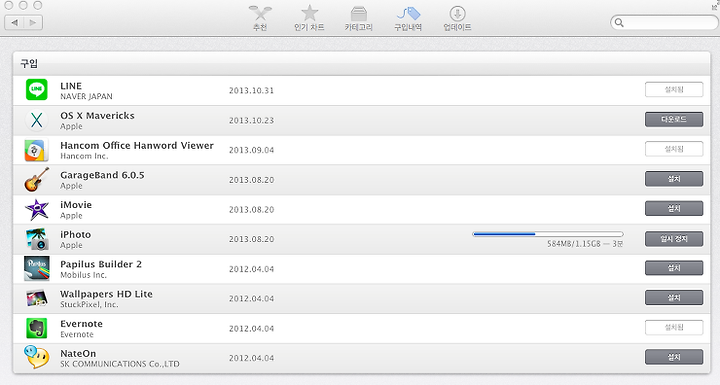Image resolution: width=720 pixels, height=385 pixels.
Task: Open the Wallpapers HD Lite title
Action: click(107, 294)
